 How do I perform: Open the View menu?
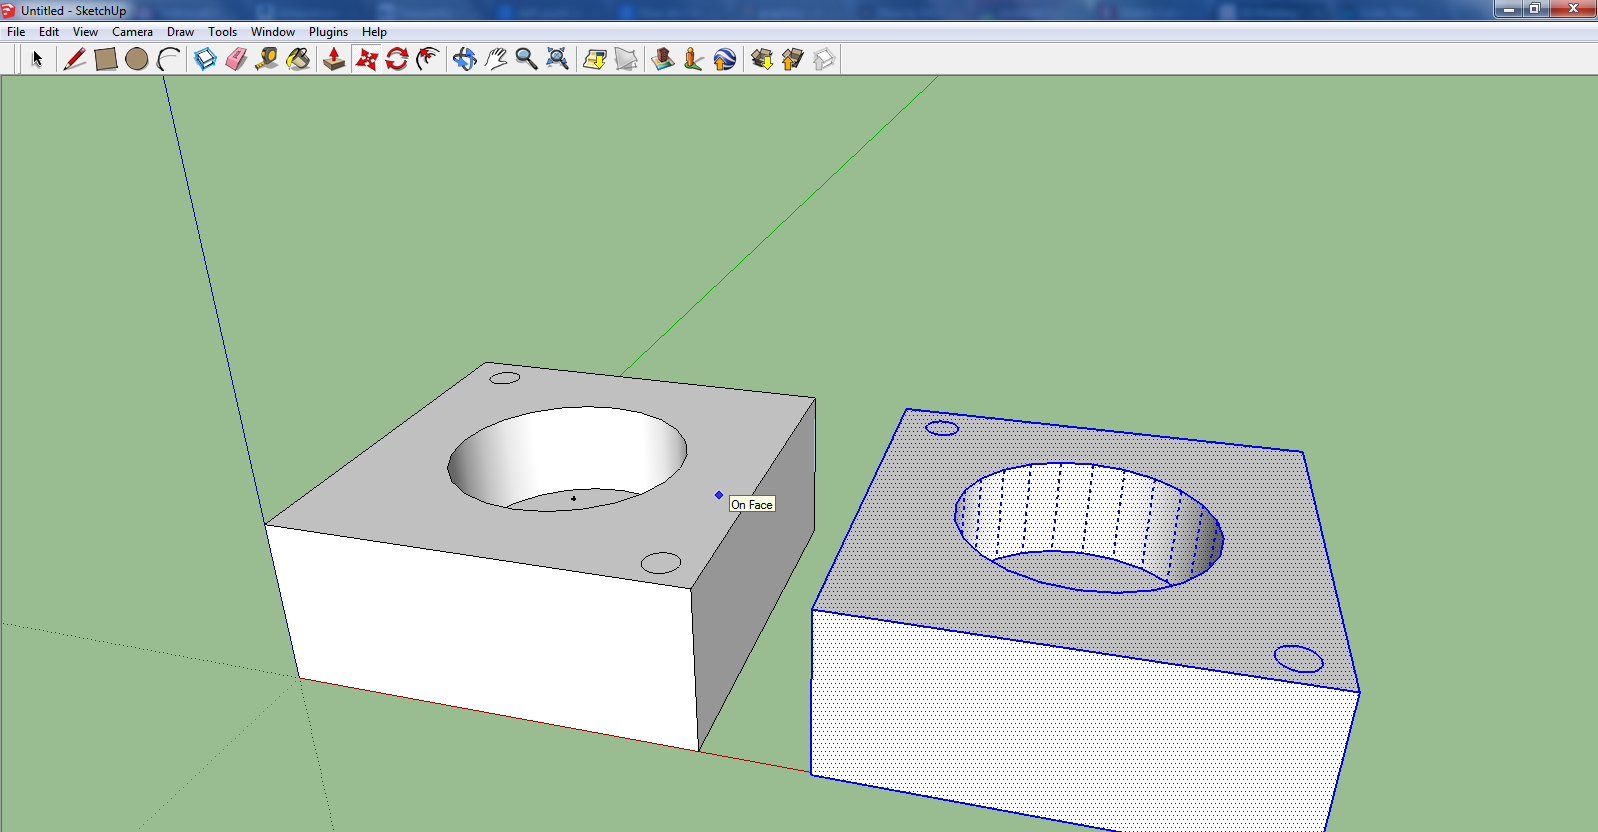[85, 32]
